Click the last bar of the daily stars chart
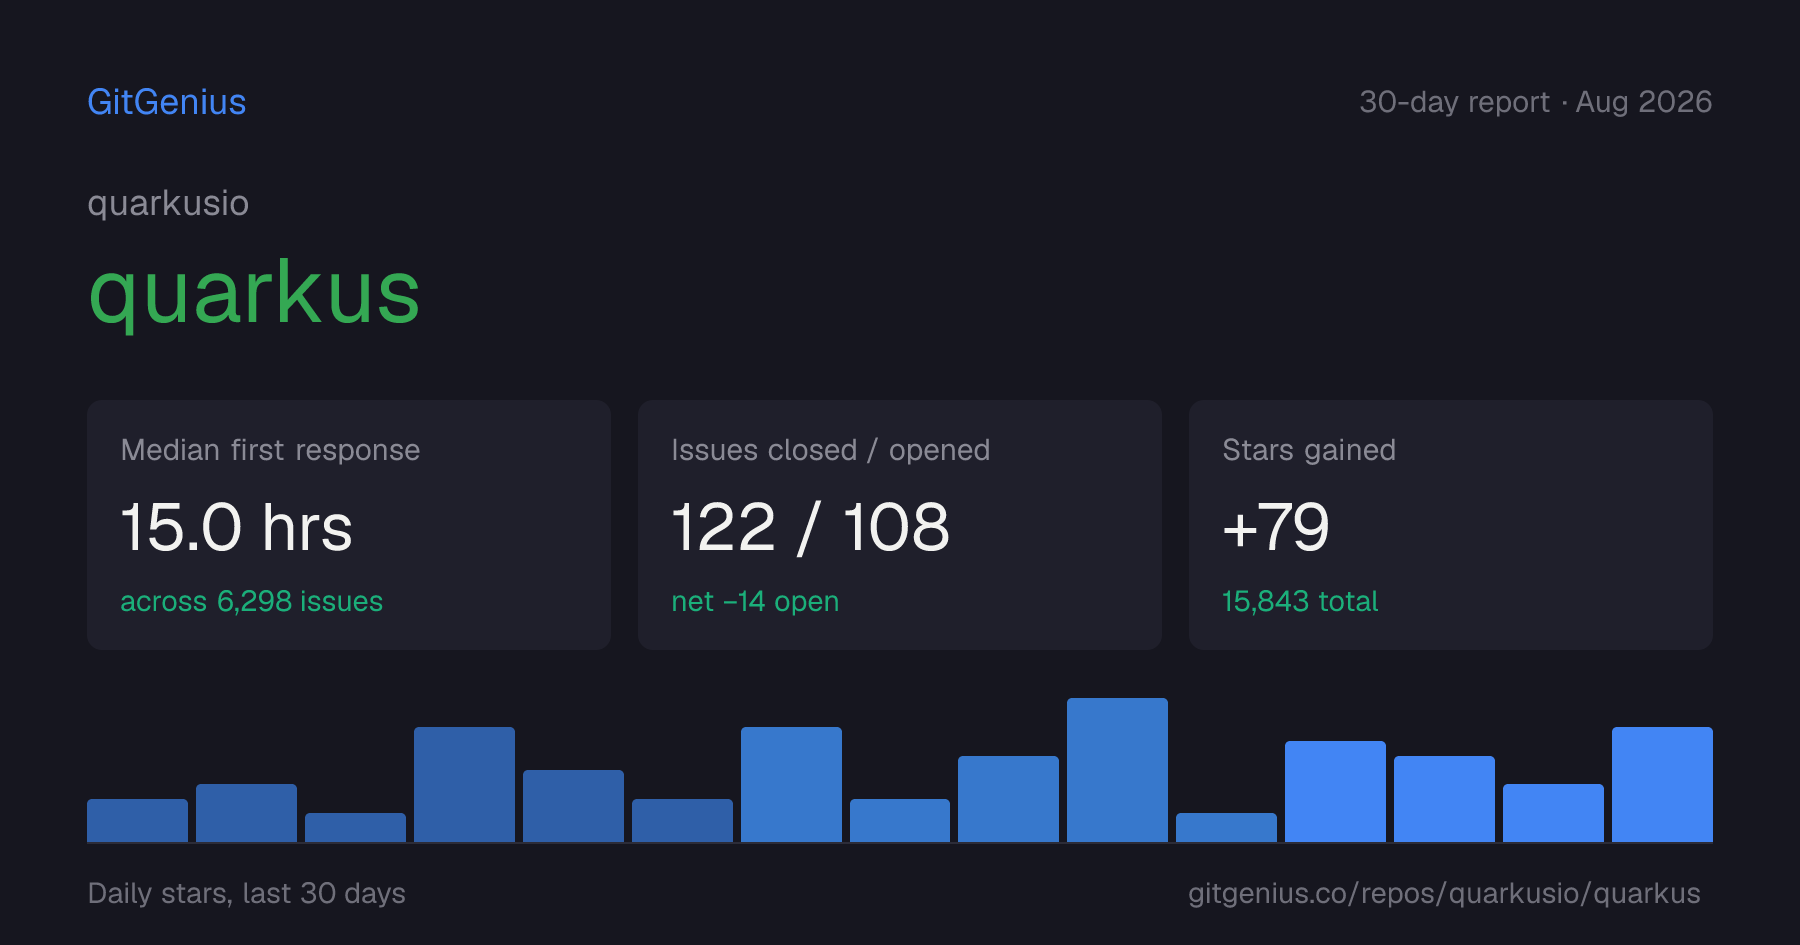1800x945 pixels. [x=1662, y=784]
